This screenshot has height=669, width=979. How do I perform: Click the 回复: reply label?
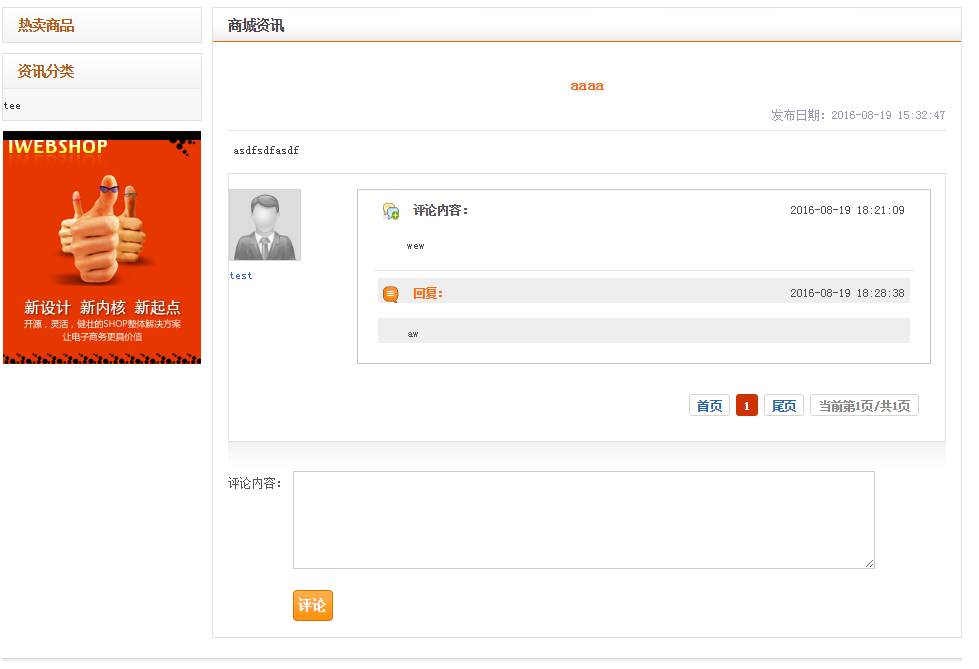pos(428,294)
